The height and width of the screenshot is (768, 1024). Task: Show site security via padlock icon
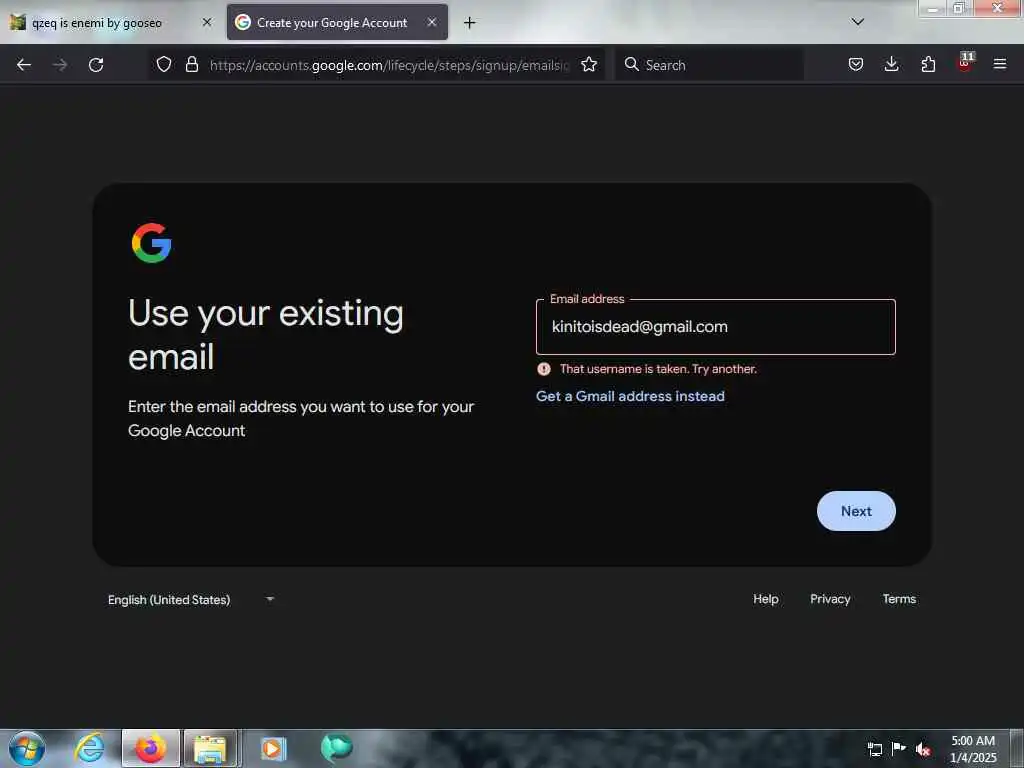click(x=191, y=64)
